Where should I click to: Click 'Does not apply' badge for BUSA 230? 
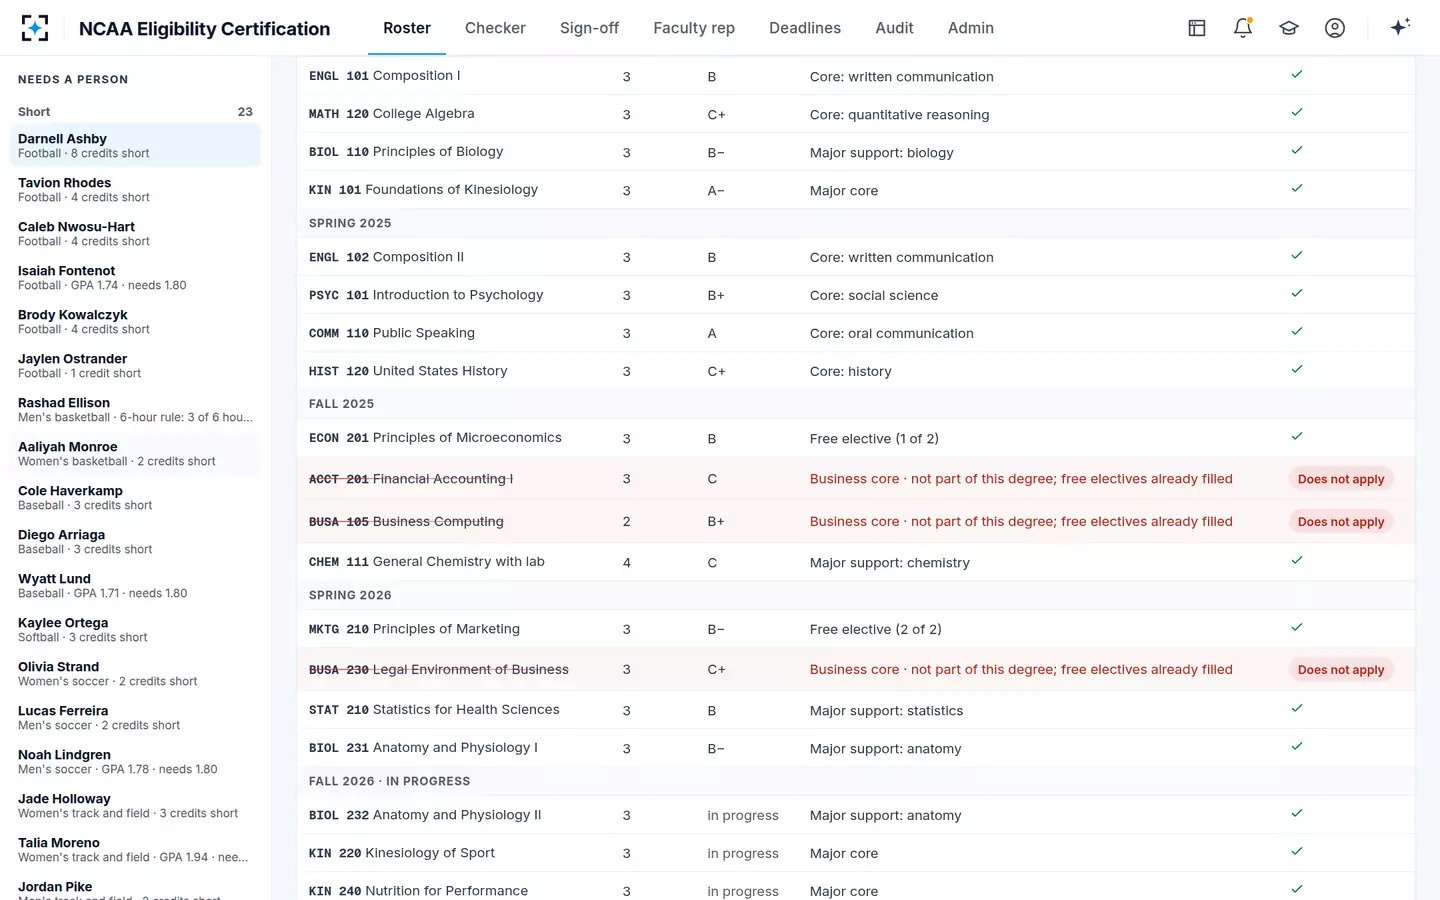[x=1341, y=670]
